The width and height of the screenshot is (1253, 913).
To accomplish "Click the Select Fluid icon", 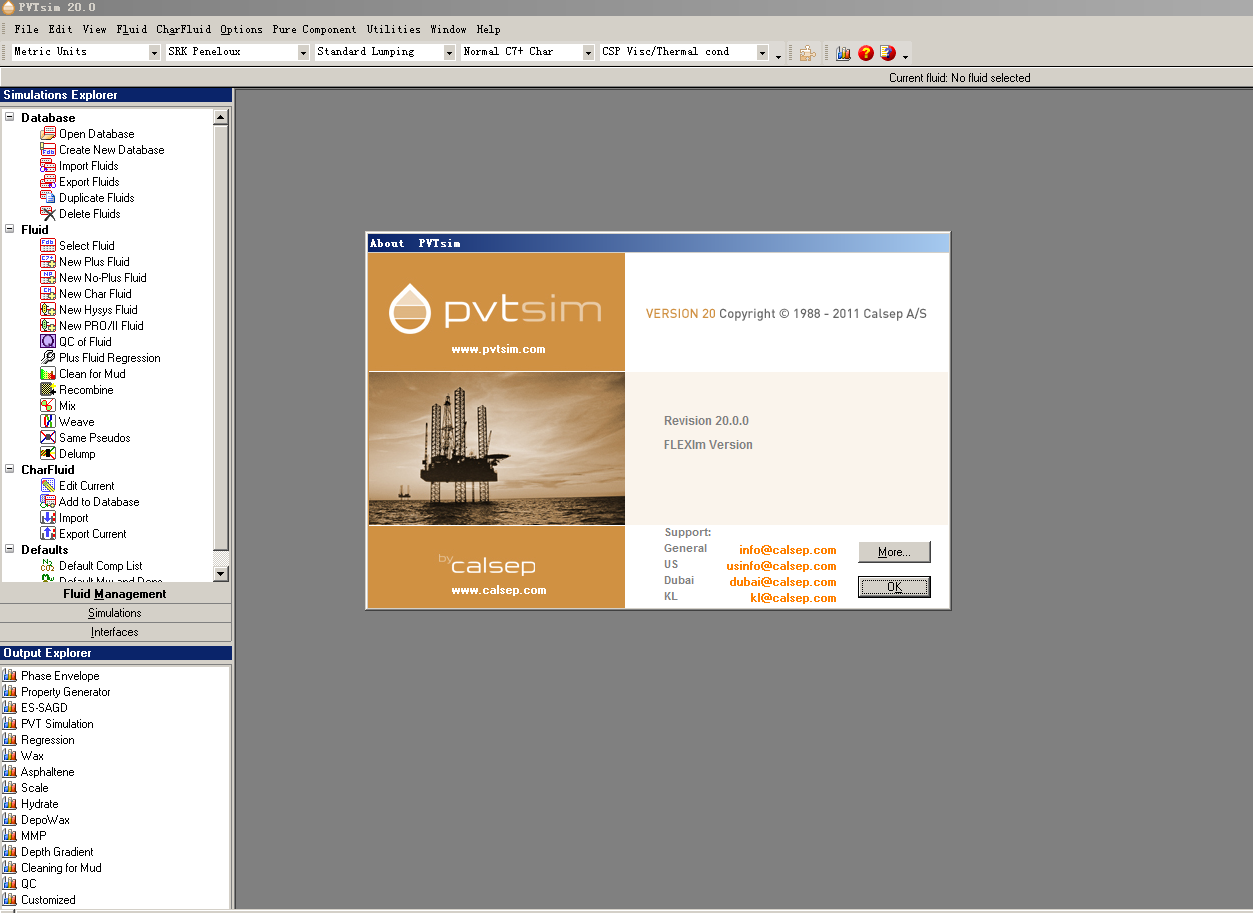I will click(48, 245).
